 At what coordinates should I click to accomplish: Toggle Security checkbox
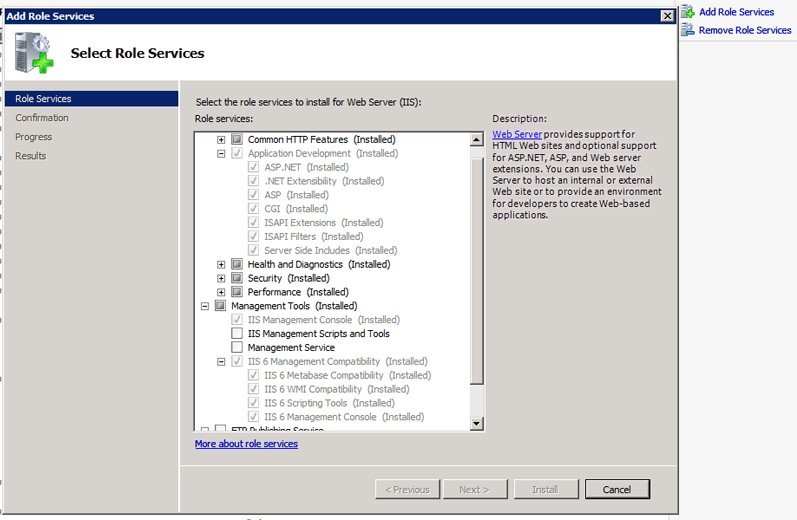[237, 278]
